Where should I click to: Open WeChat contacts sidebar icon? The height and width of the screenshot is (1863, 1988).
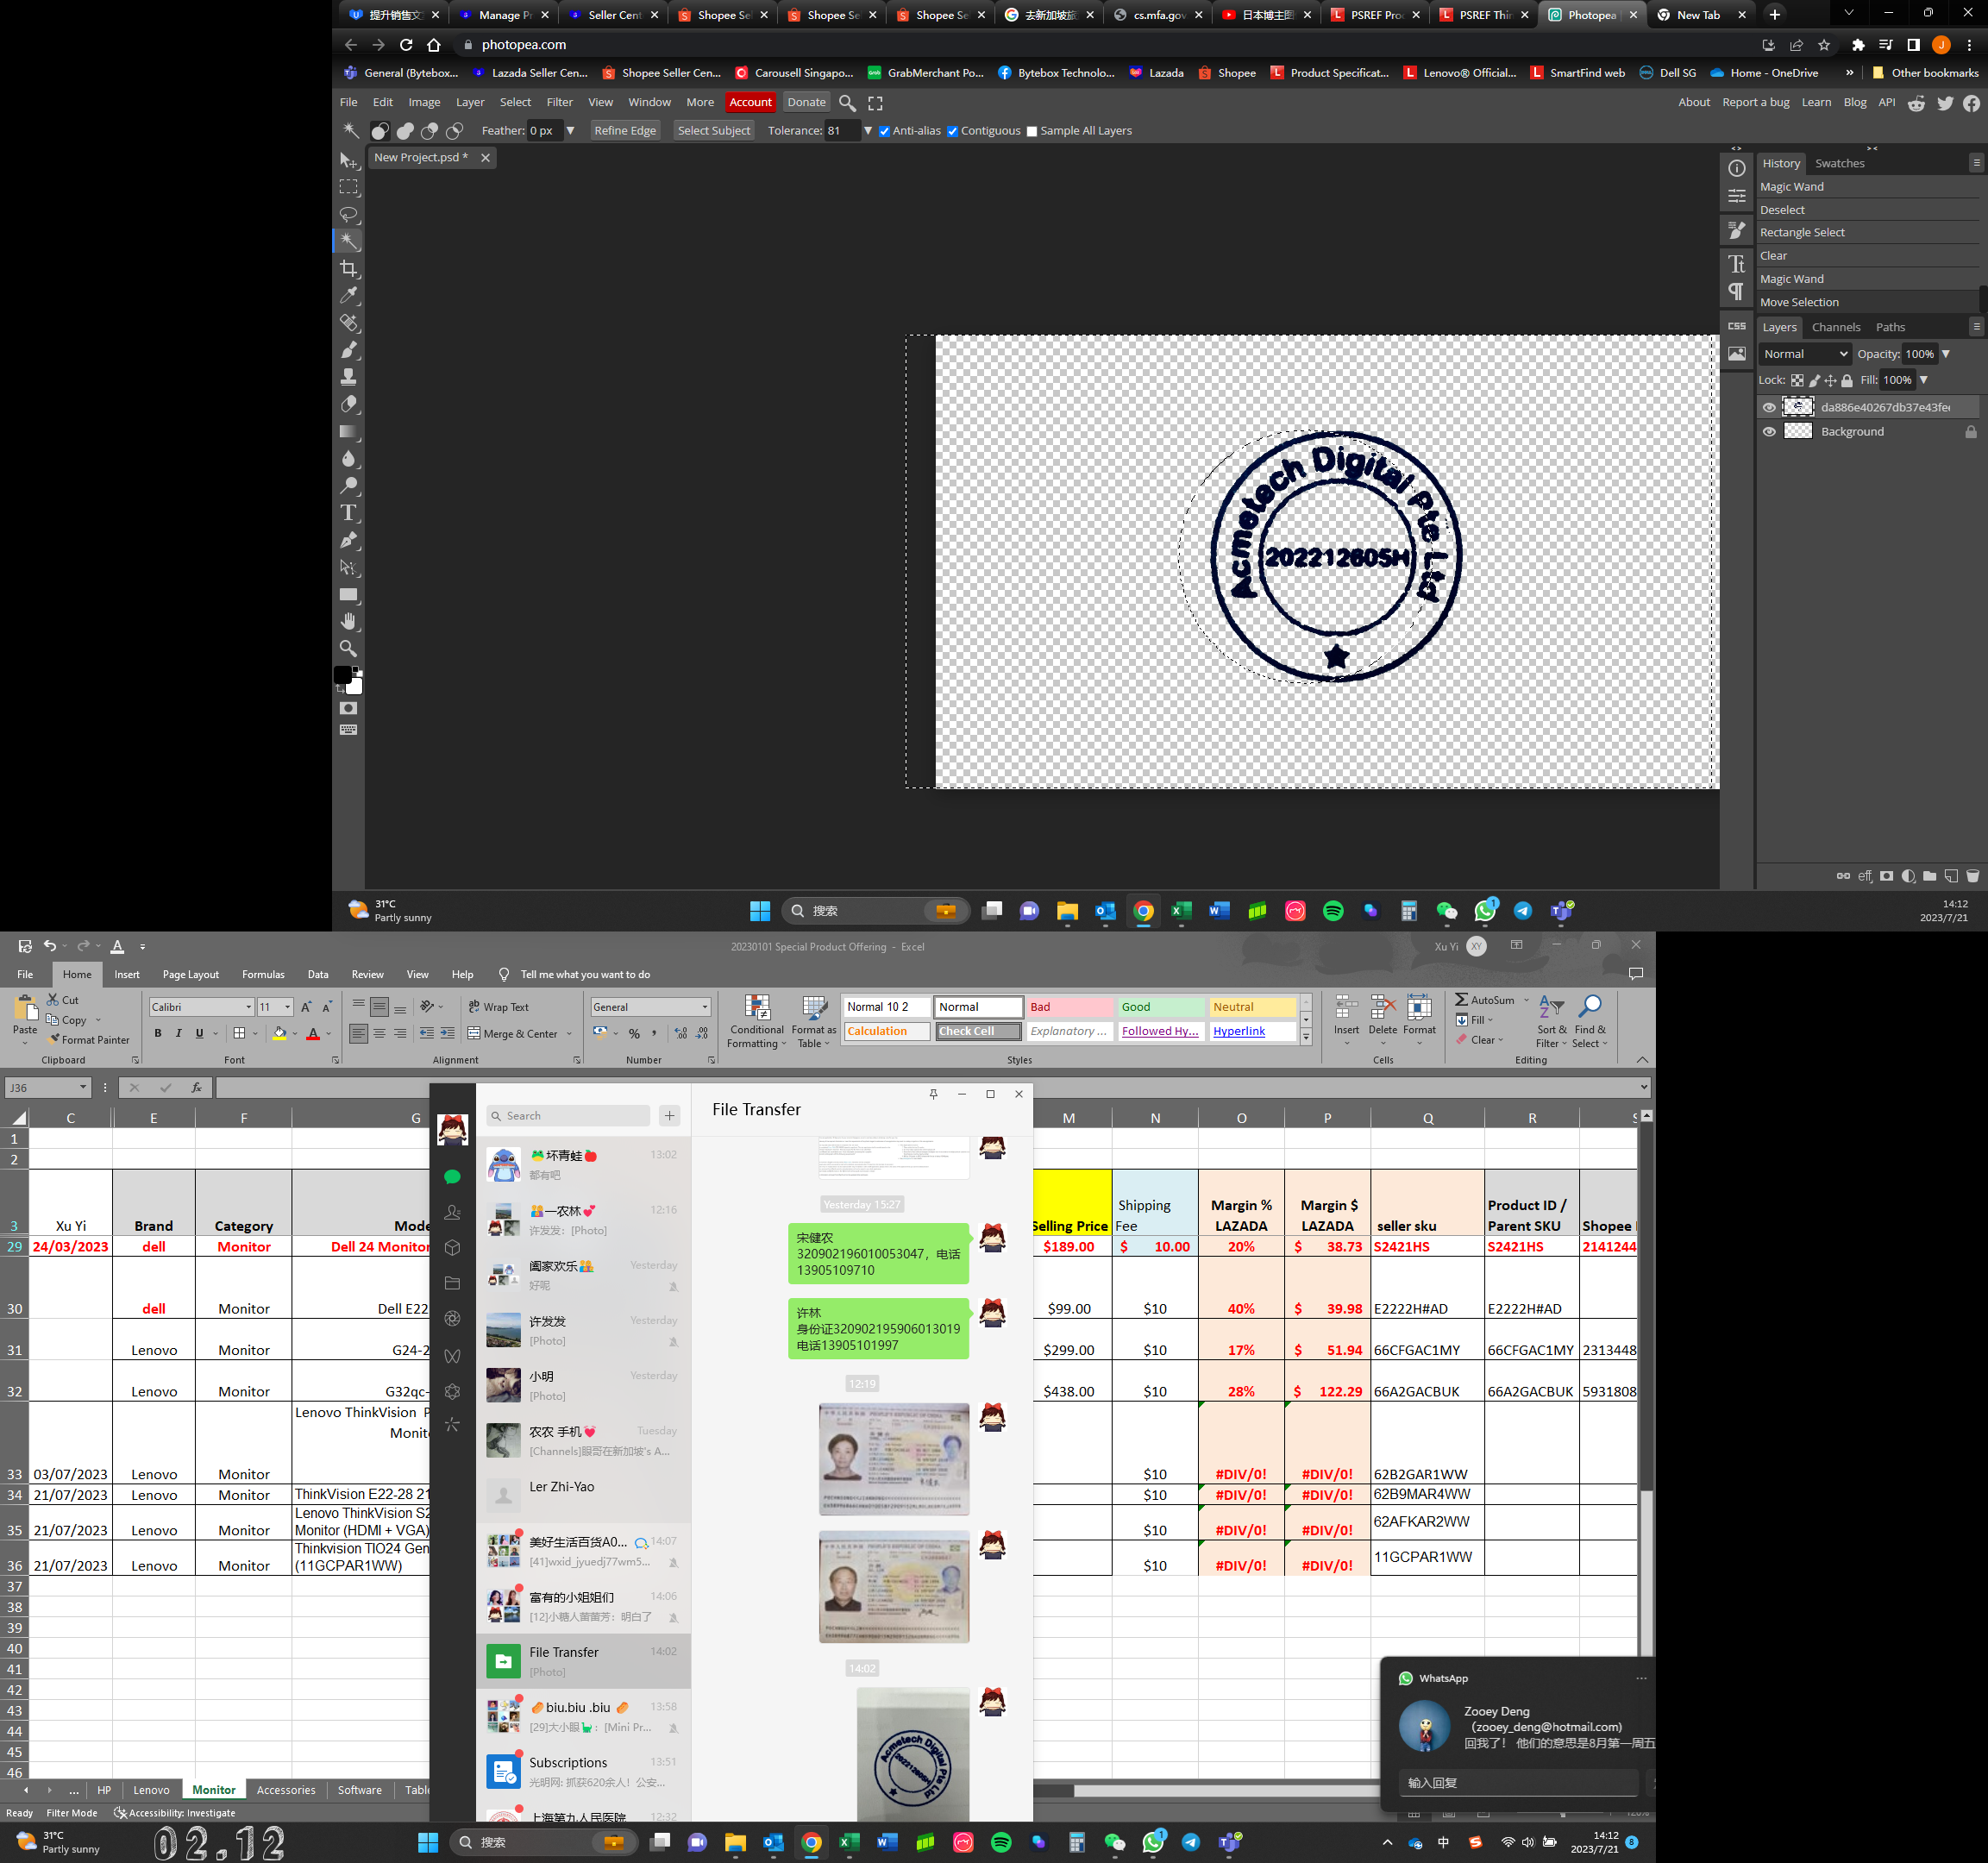click(452, 1212)
